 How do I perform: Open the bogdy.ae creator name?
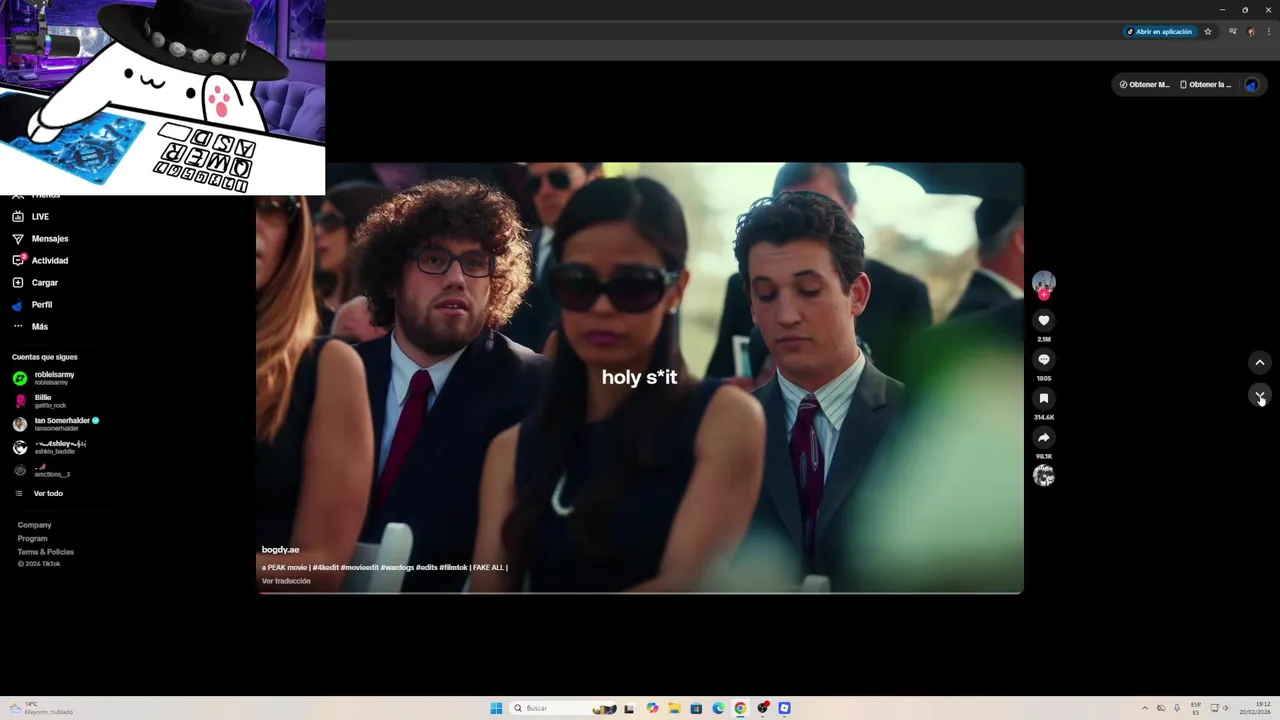pos(280,550)
